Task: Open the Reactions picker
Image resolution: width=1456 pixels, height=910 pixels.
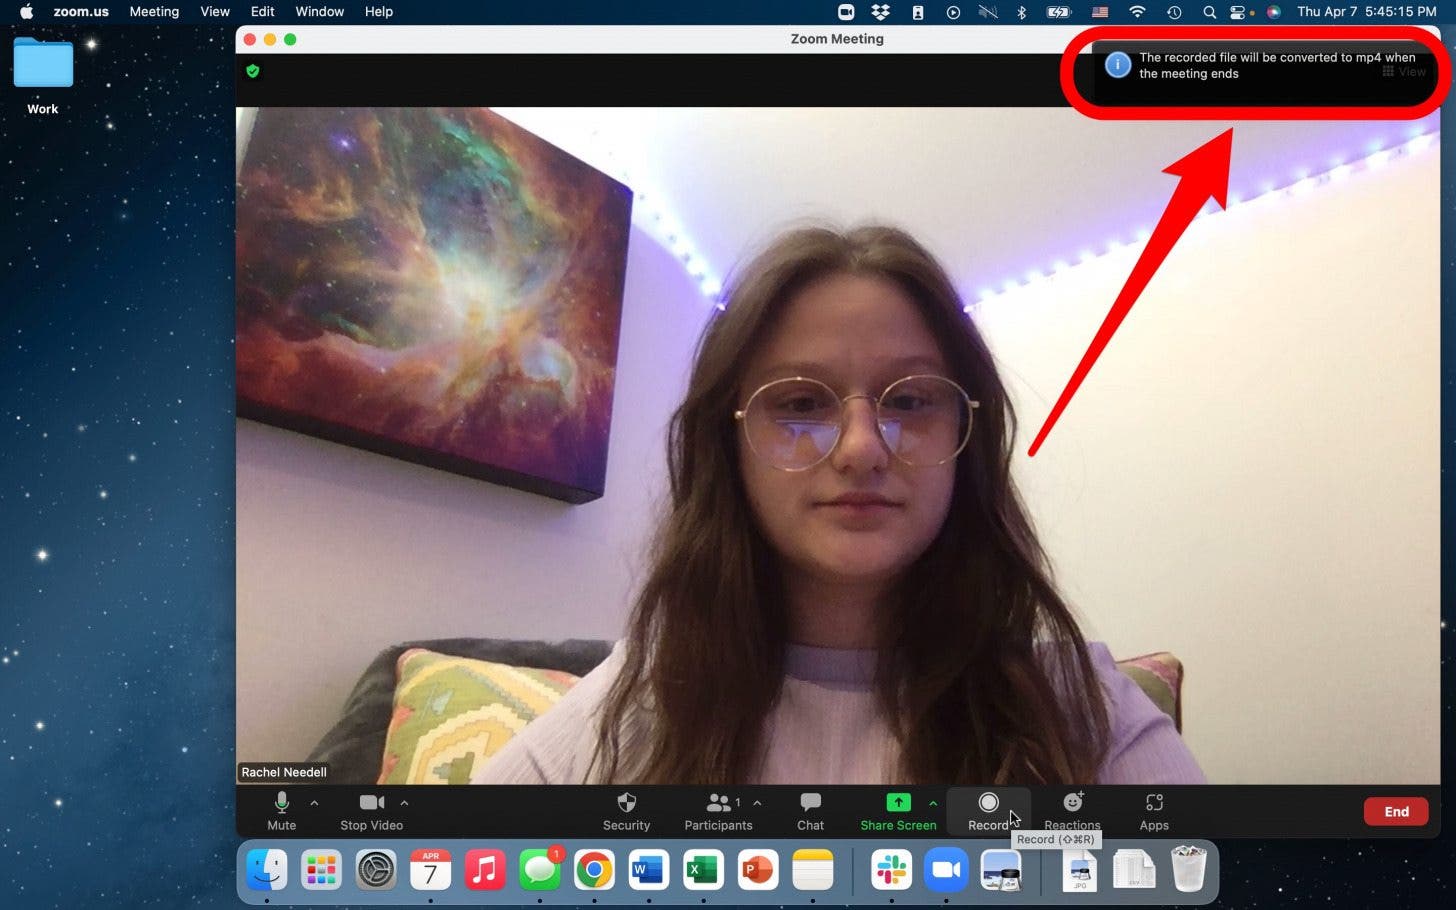Action: click(x=1071, y=811)
